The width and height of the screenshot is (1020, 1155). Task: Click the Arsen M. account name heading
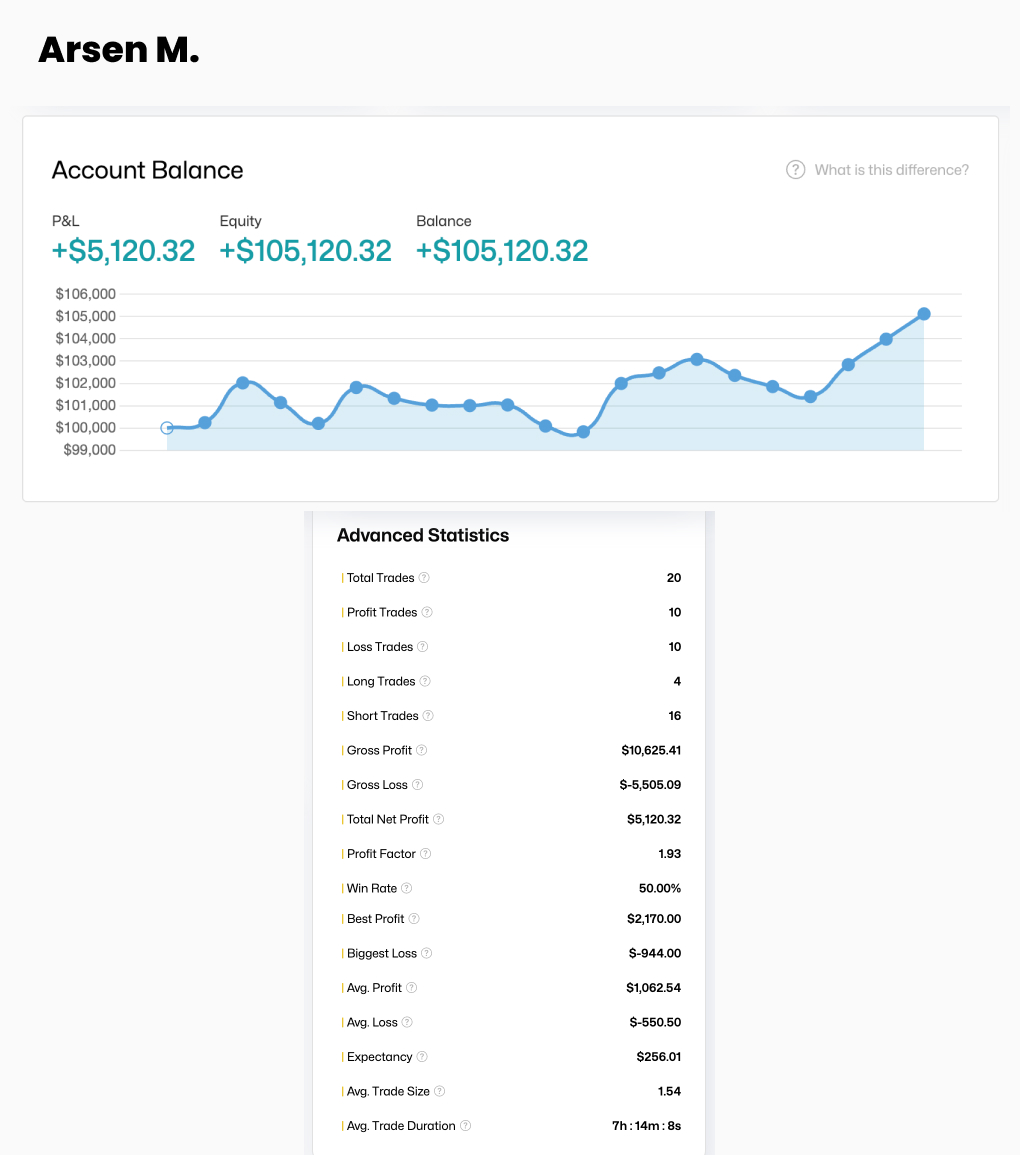coord(119,50)
